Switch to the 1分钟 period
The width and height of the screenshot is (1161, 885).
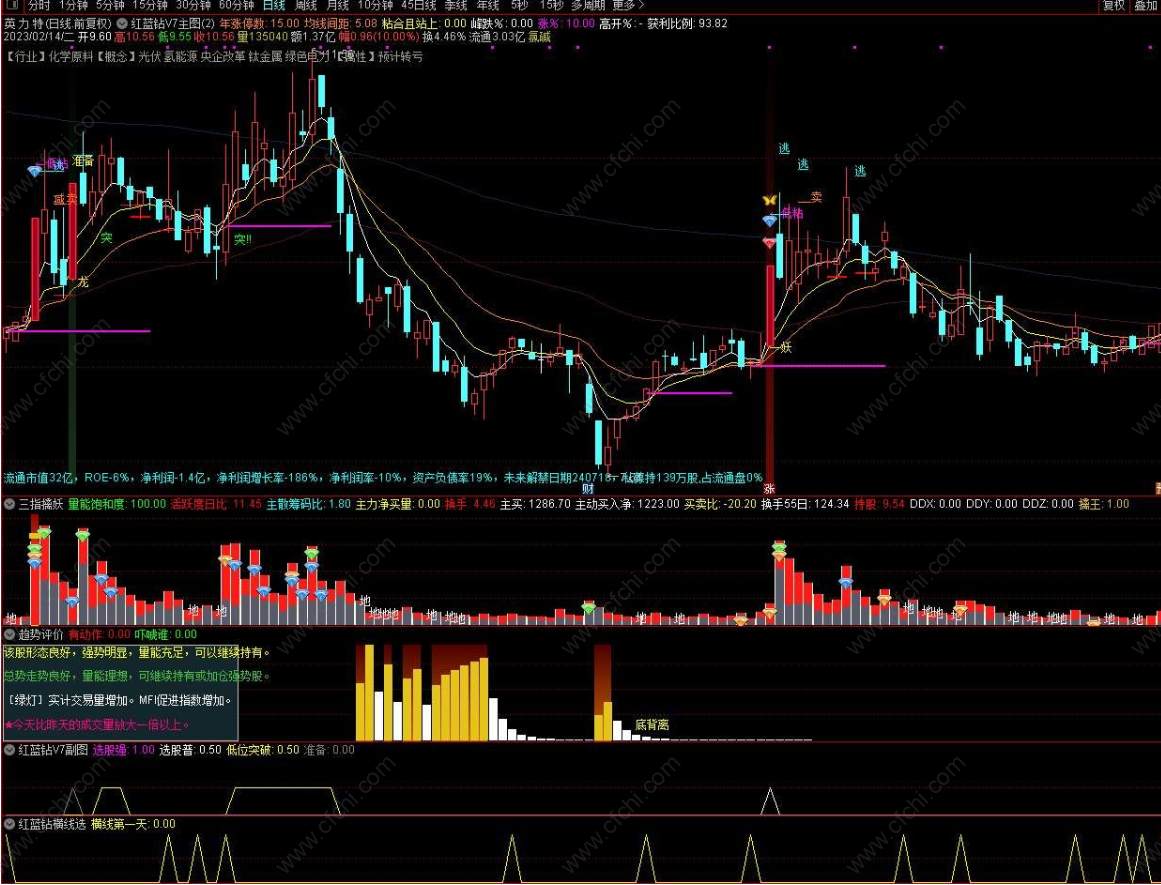coord(73,5)
